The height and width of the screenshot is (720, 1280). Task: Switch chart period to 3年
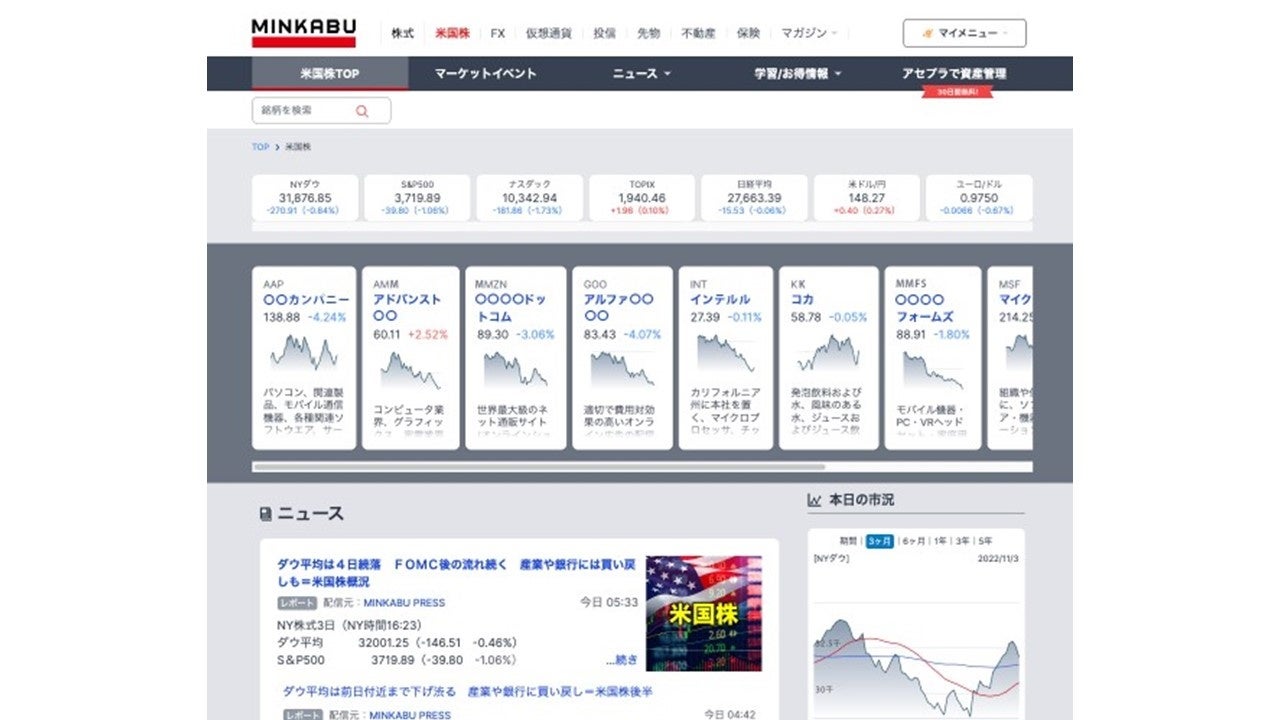(962, 541)
